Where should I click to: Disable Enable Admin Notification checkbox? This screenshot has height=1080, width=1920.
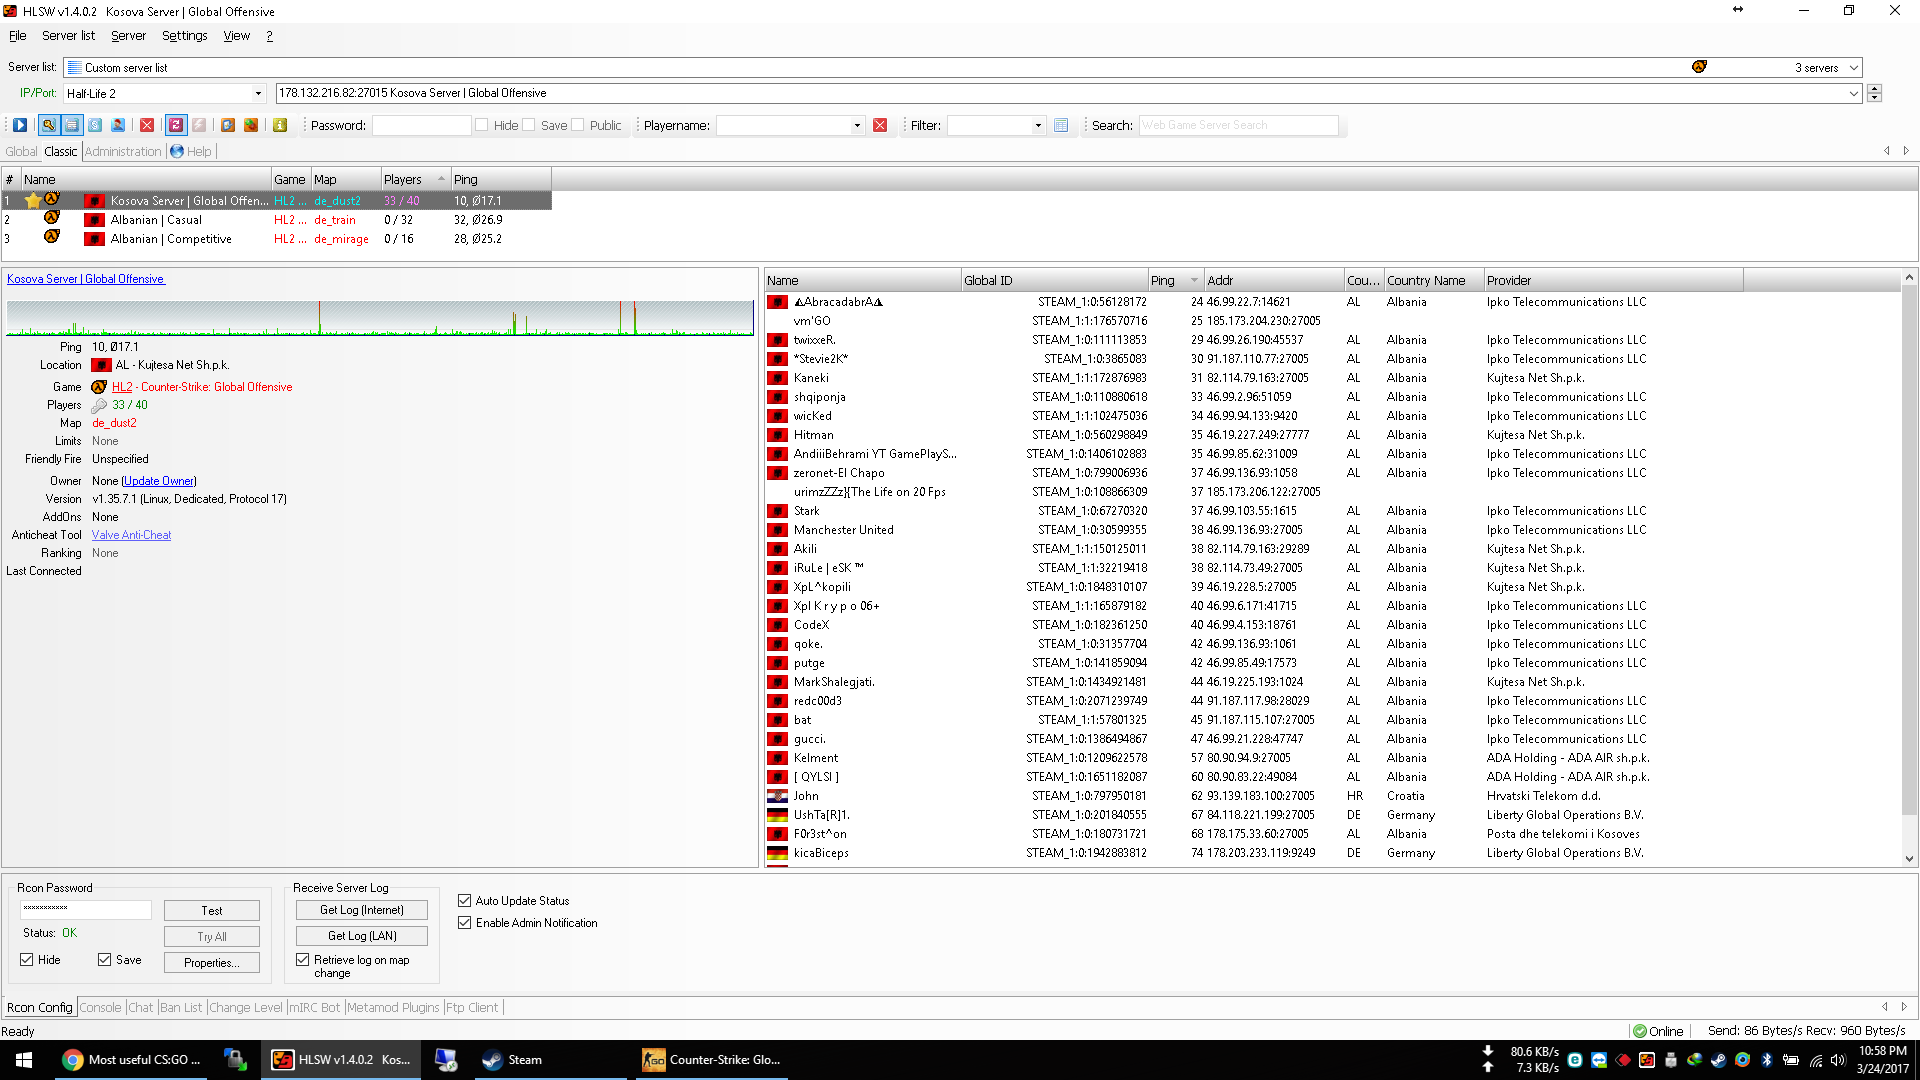[x=464, y=923]
